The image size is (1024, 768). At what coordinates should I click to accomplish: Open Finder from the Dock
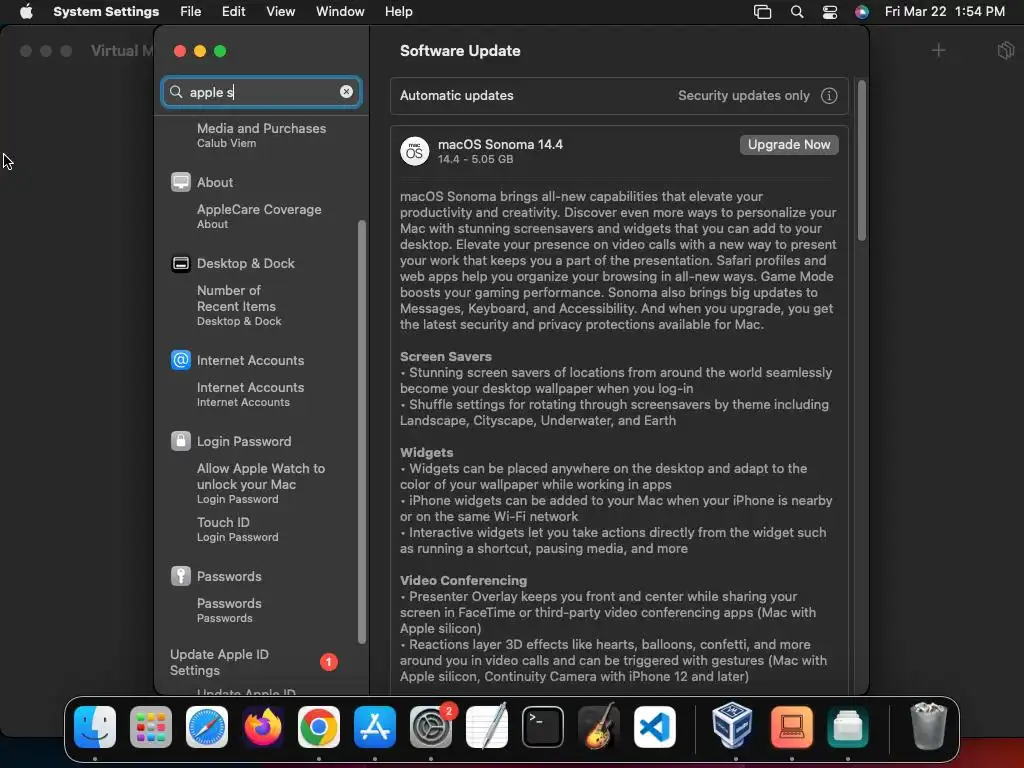(x=95, y=727)
